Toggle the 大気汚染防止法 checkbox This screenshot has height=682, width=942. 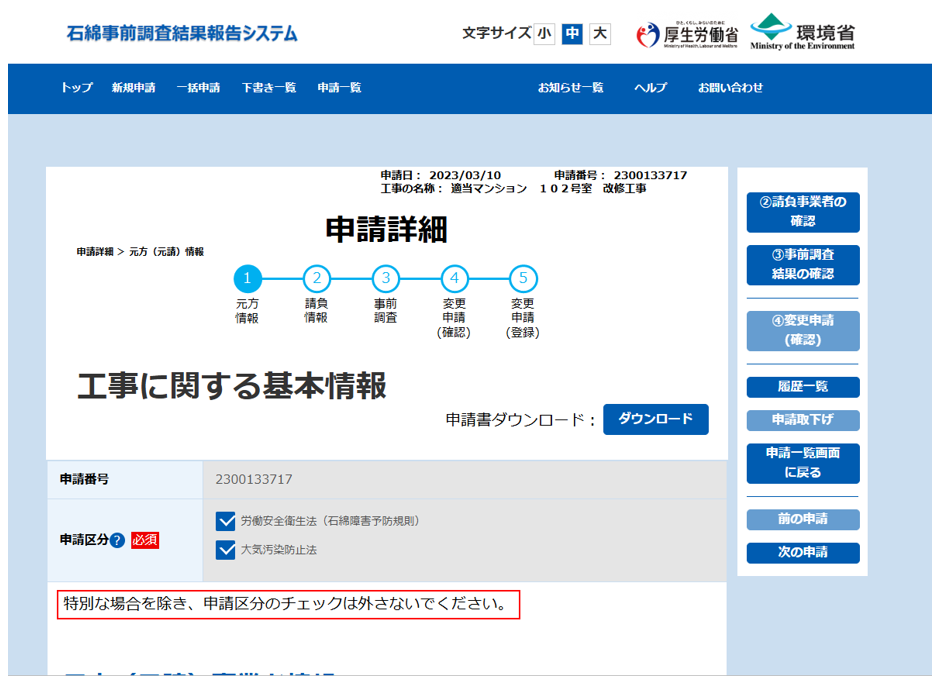[x=225, y=549]
